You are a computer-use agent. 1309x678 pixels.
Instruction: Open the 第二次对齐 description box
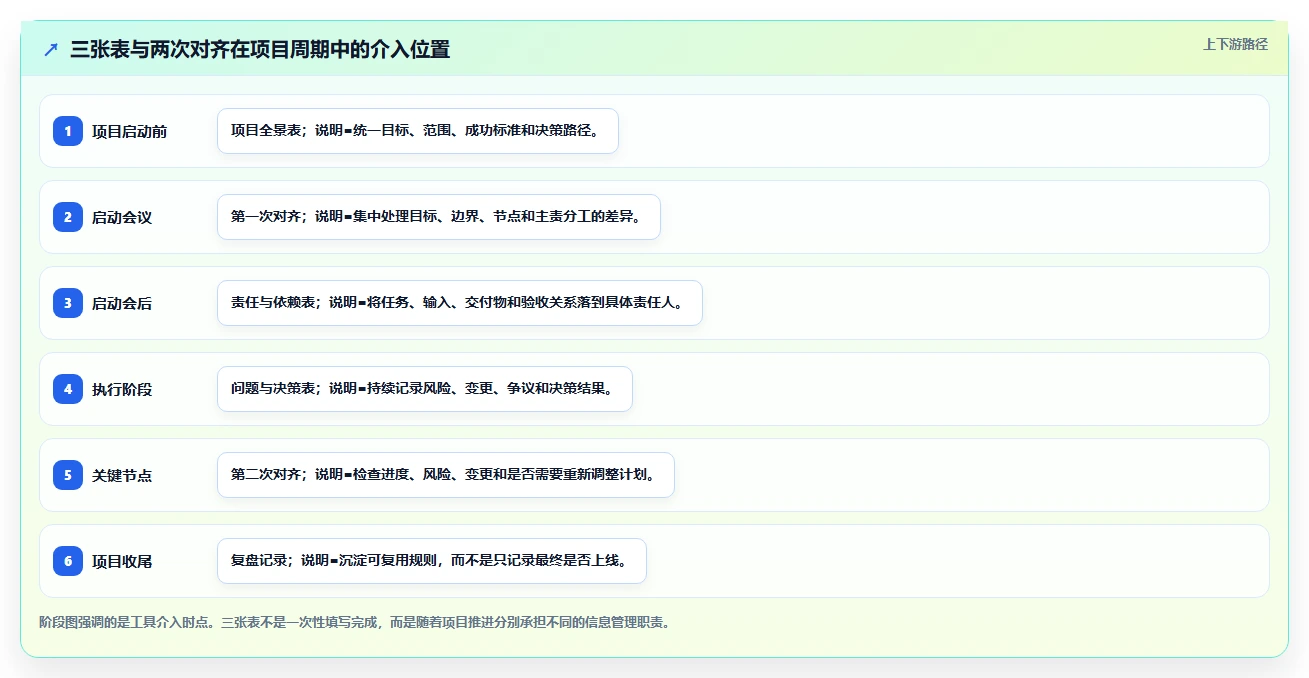446,475
